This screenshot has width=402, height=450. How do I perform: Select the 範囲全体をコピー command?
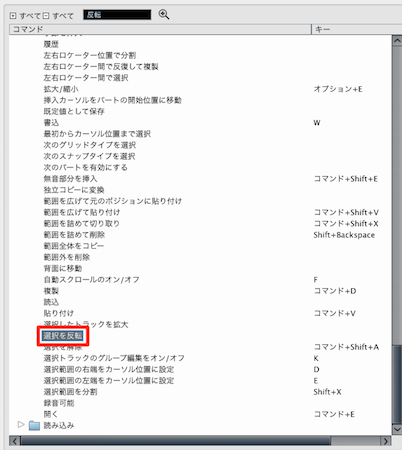click(74, 246)
